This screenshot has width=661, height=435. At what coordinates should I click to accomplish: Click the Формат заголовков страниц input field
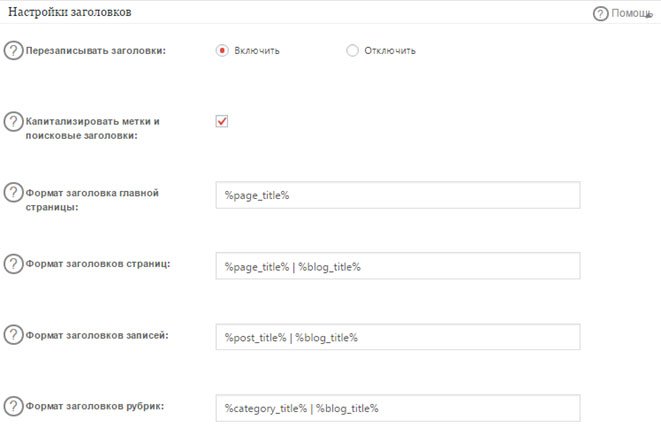click(397, 266)
